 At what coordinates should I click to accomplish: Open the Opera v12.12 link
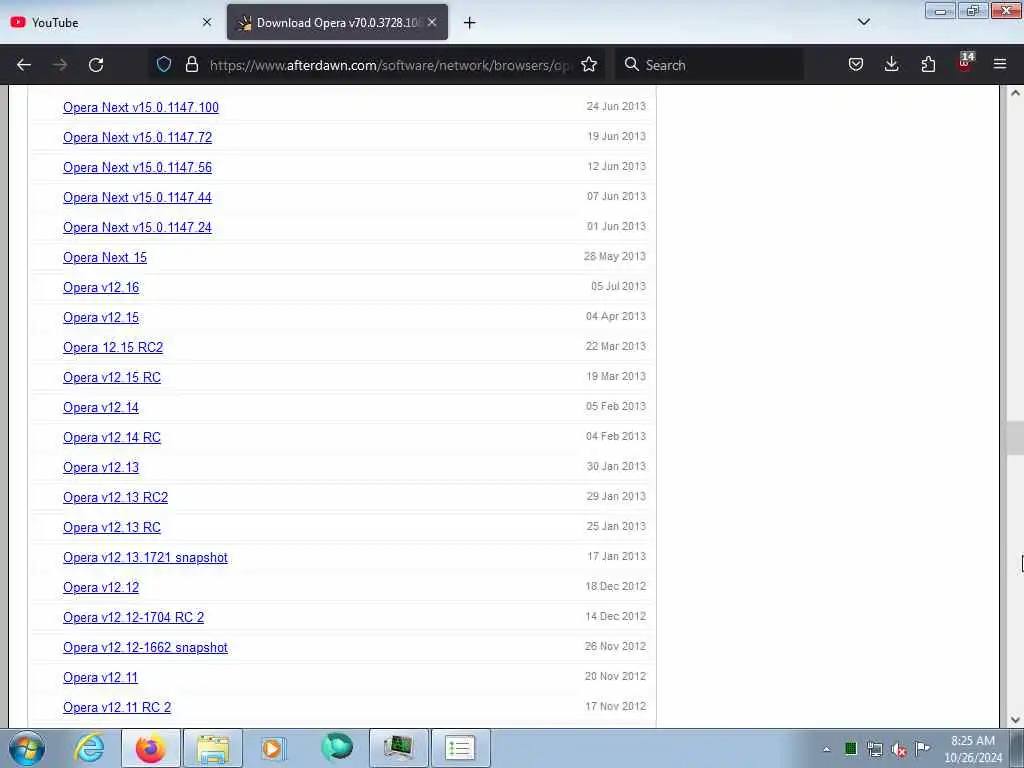point(101,588)
